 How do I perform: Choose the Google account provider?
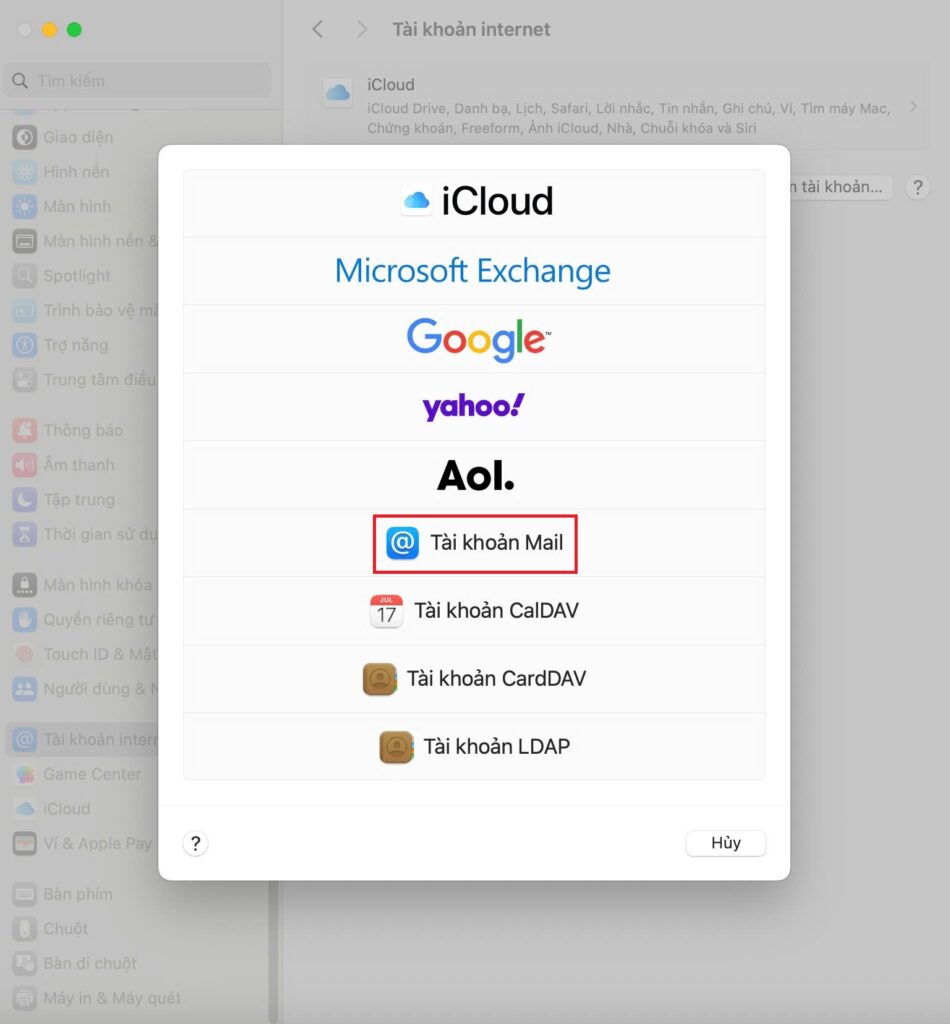tap(474, 339)
